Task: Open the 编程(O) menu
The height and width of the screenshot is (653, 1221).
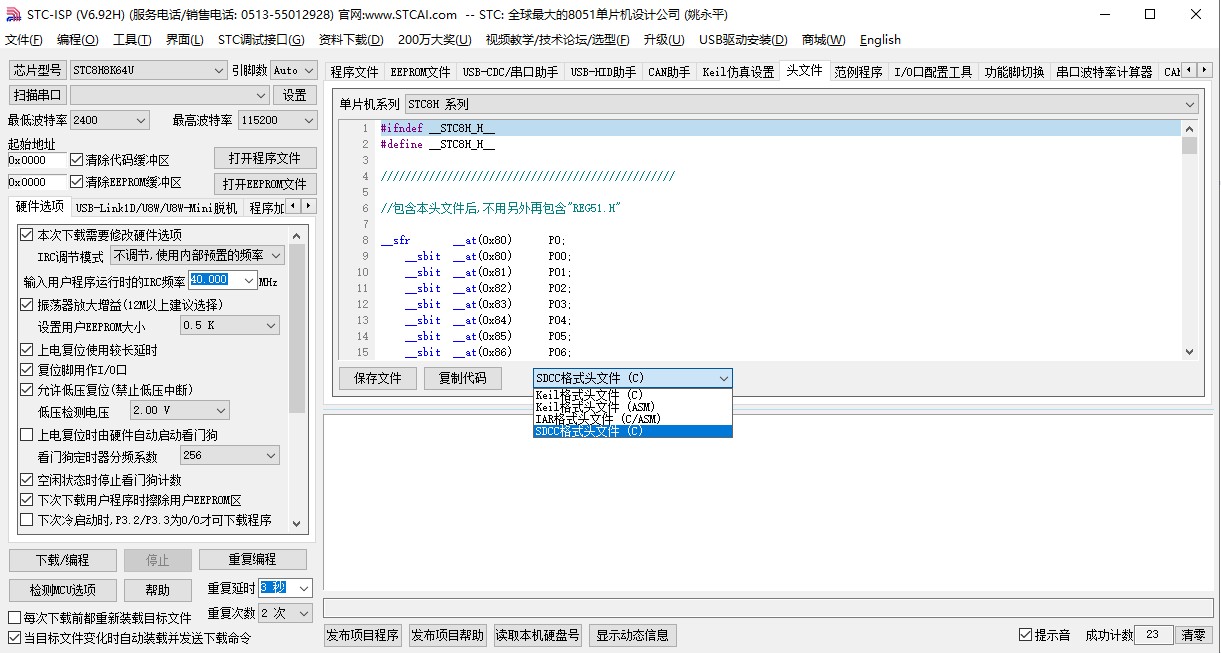Action: click(78, 40)
